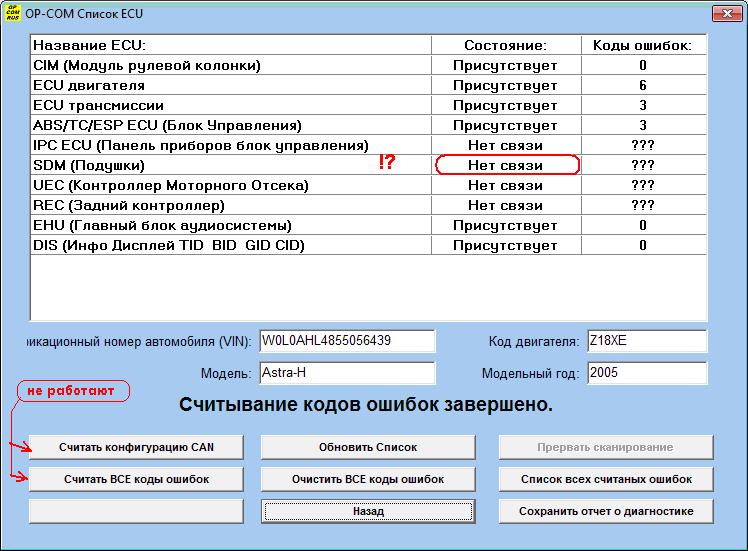The width and height of the screenshot is (748, 551).
Task: Click ??? error code of UEC row
Action: coord(643,185)
